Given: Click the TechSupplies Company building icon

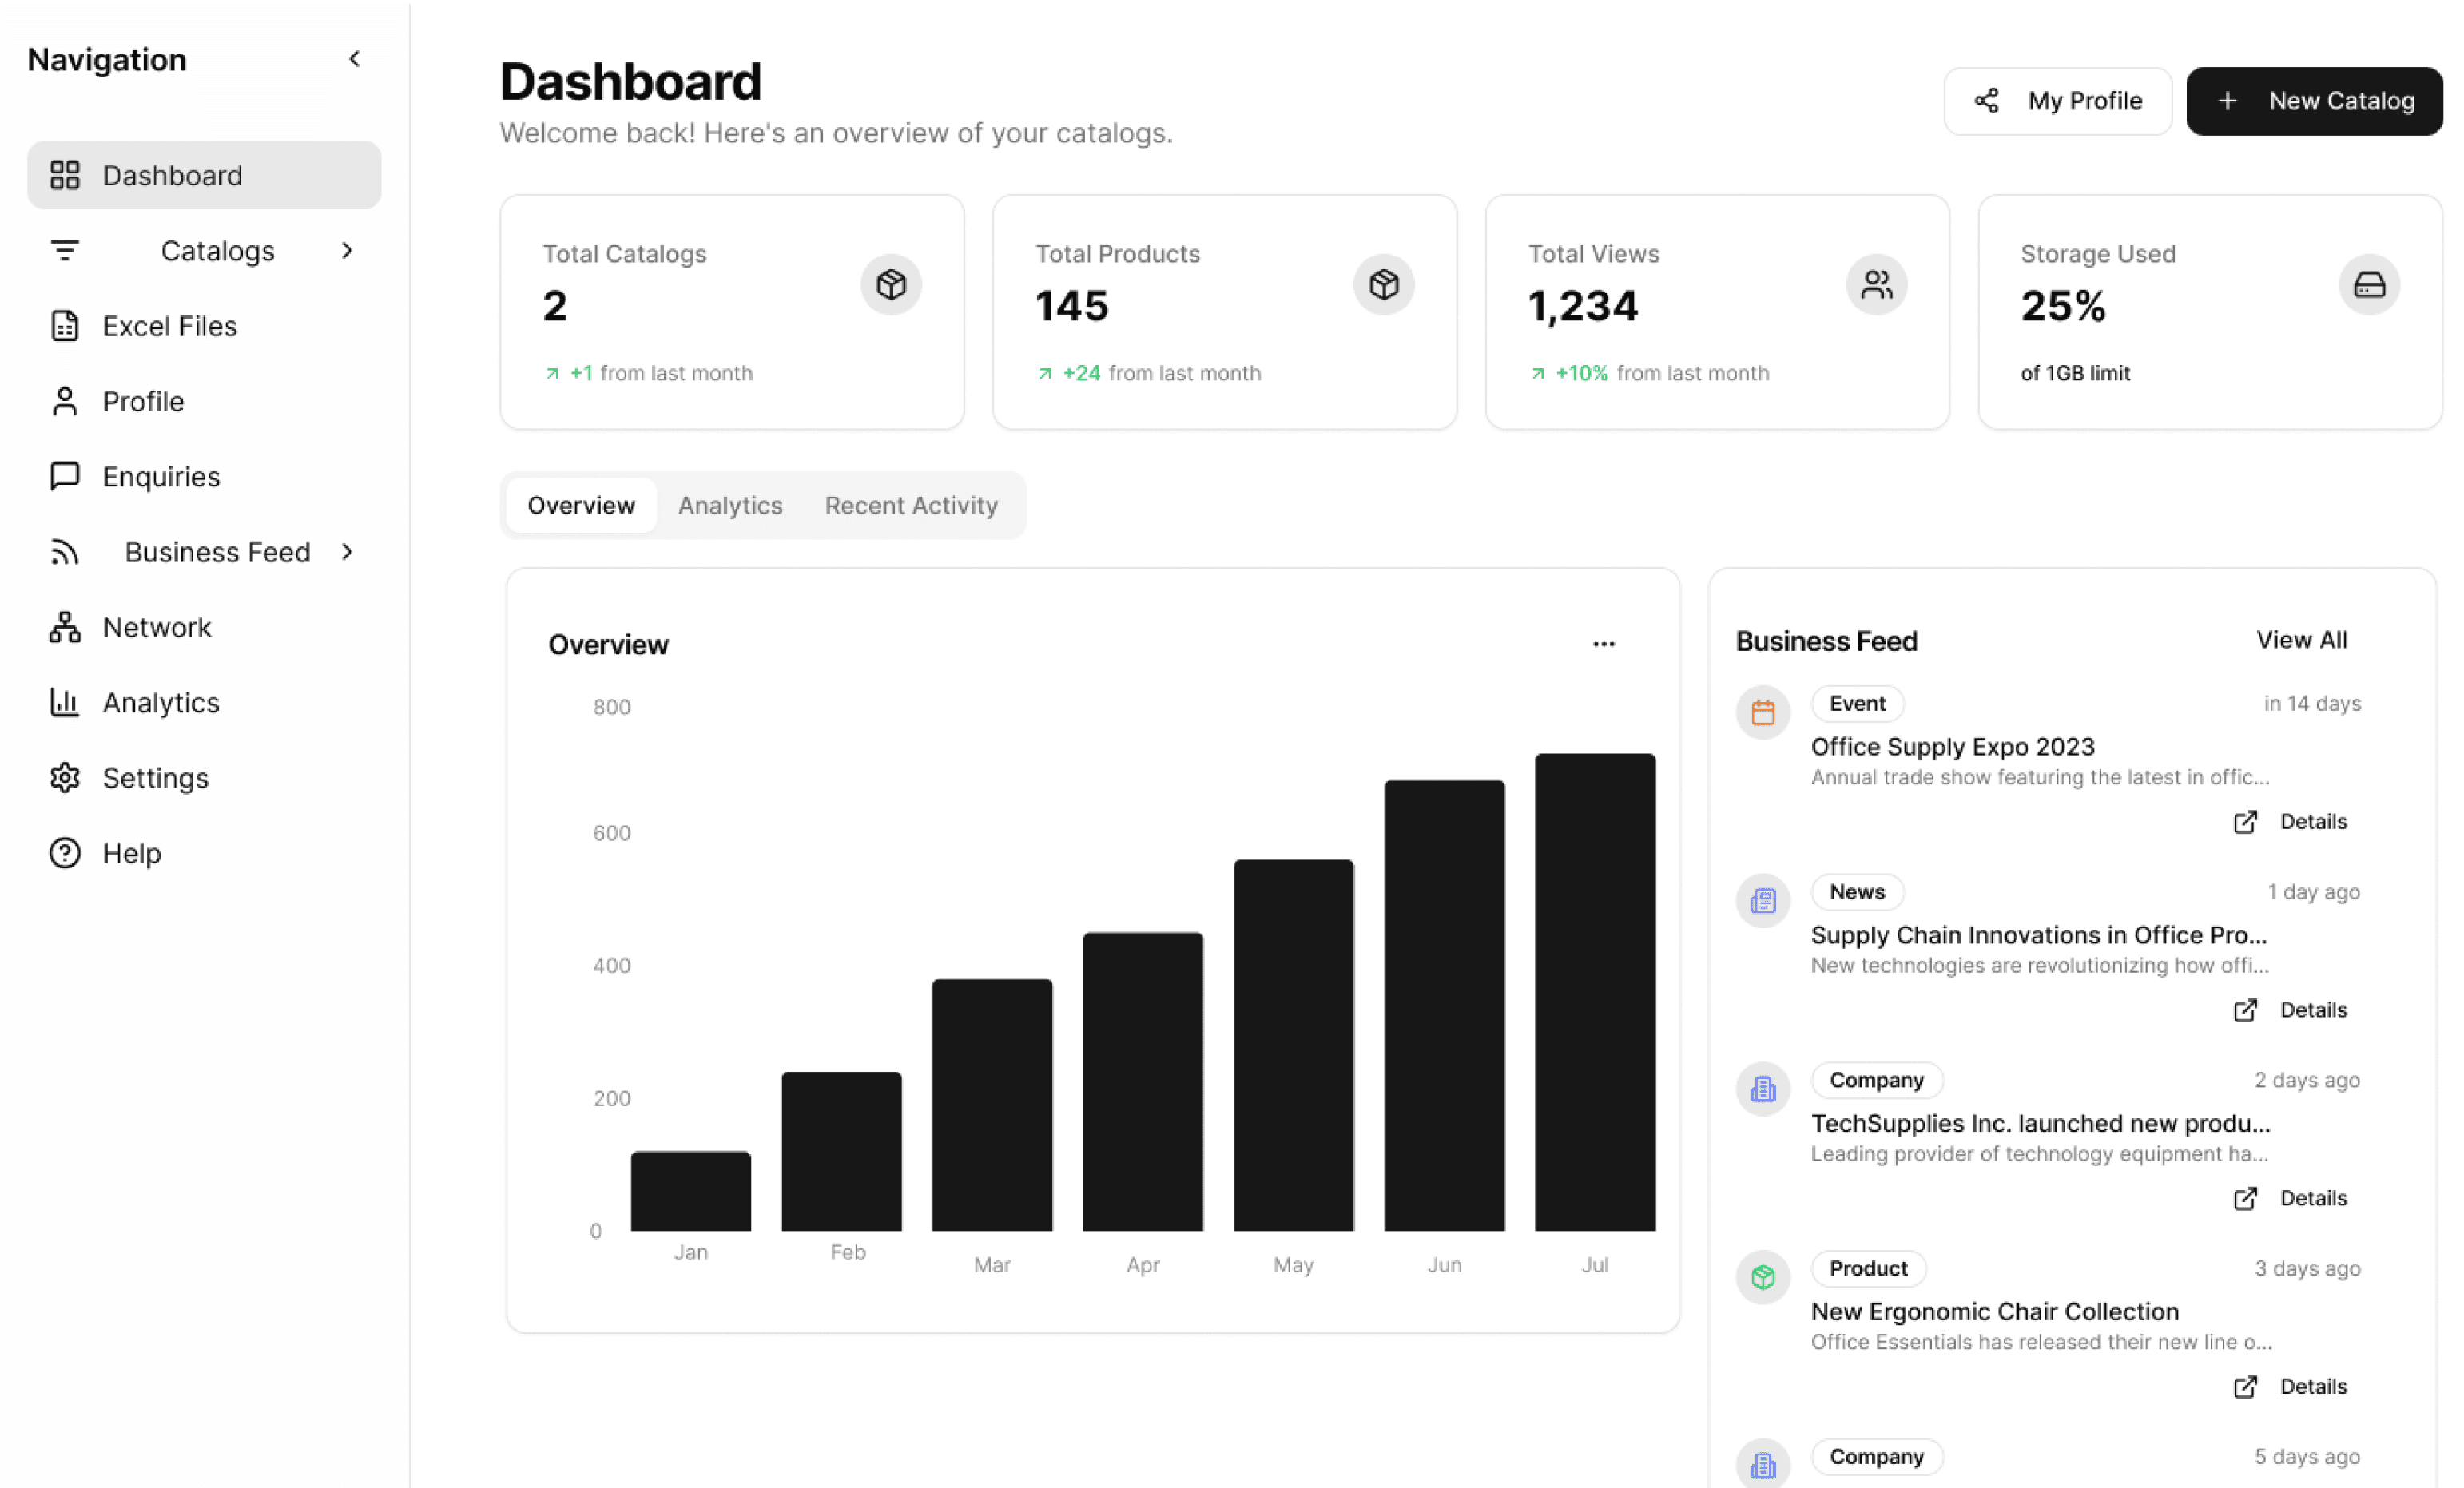Looking at the screenshot, I should pos(1763,1088).
